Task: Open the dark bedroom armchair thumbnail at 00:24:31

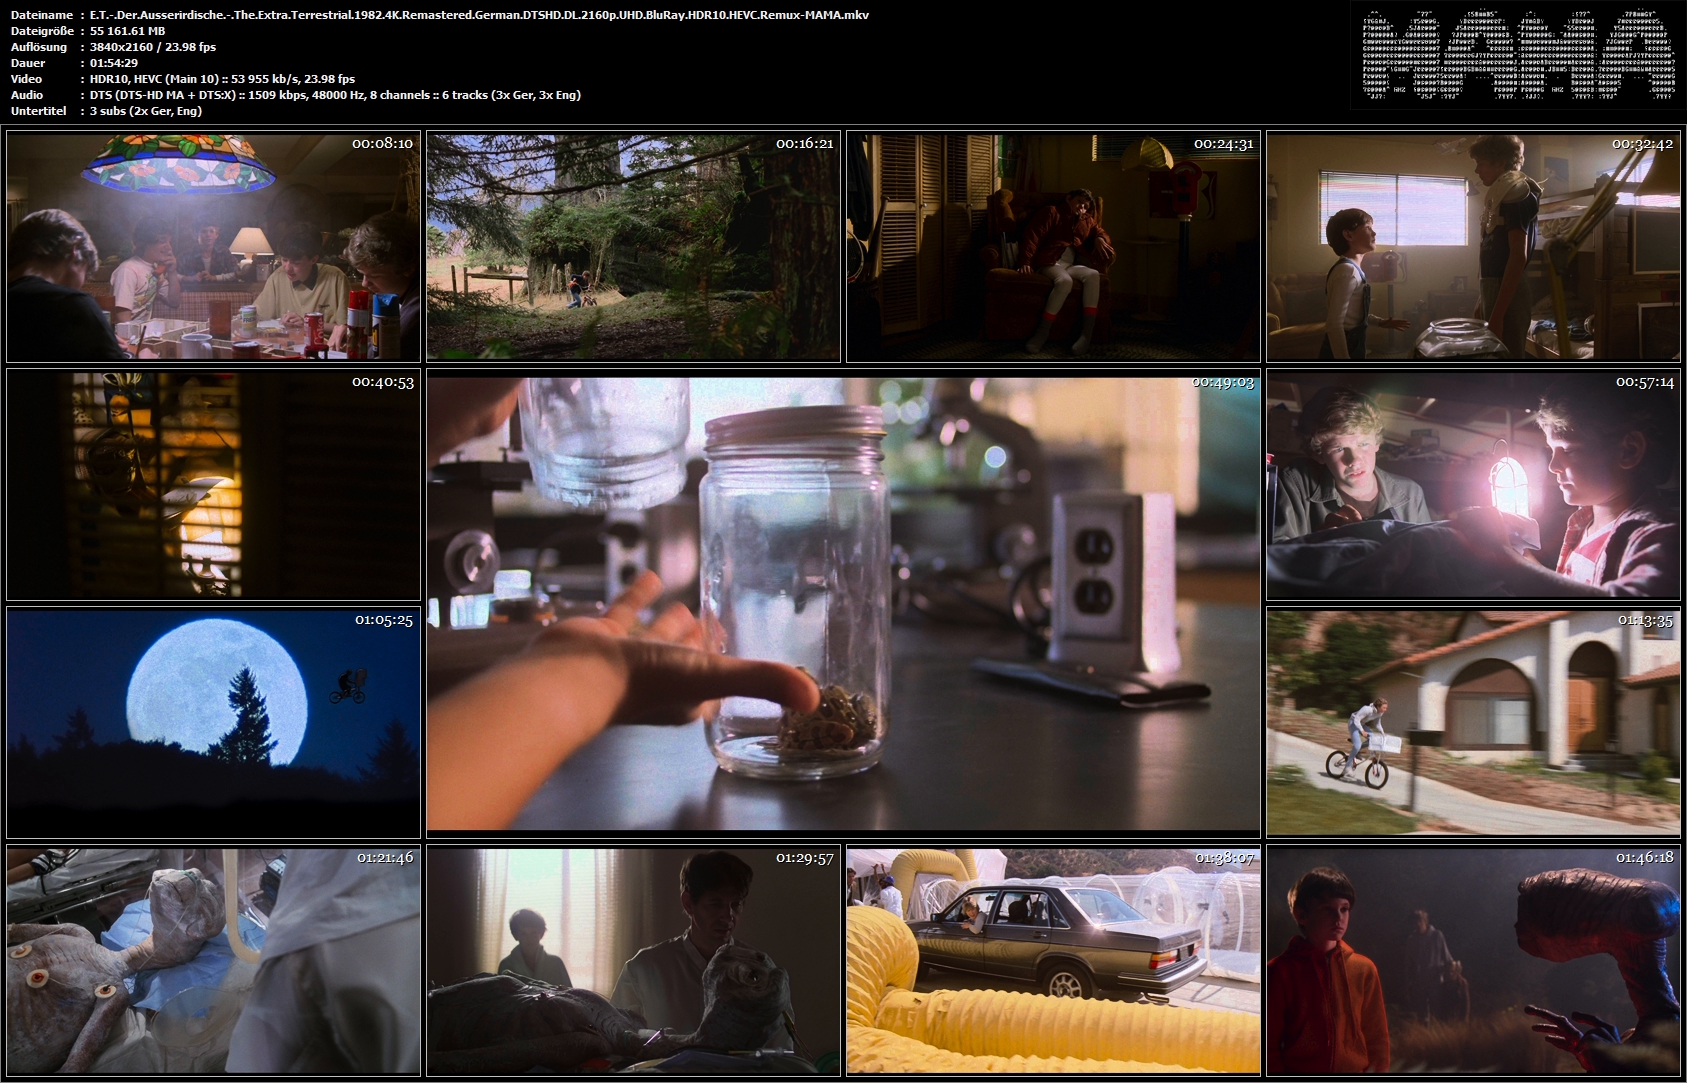Action: tap(1053, 247)
